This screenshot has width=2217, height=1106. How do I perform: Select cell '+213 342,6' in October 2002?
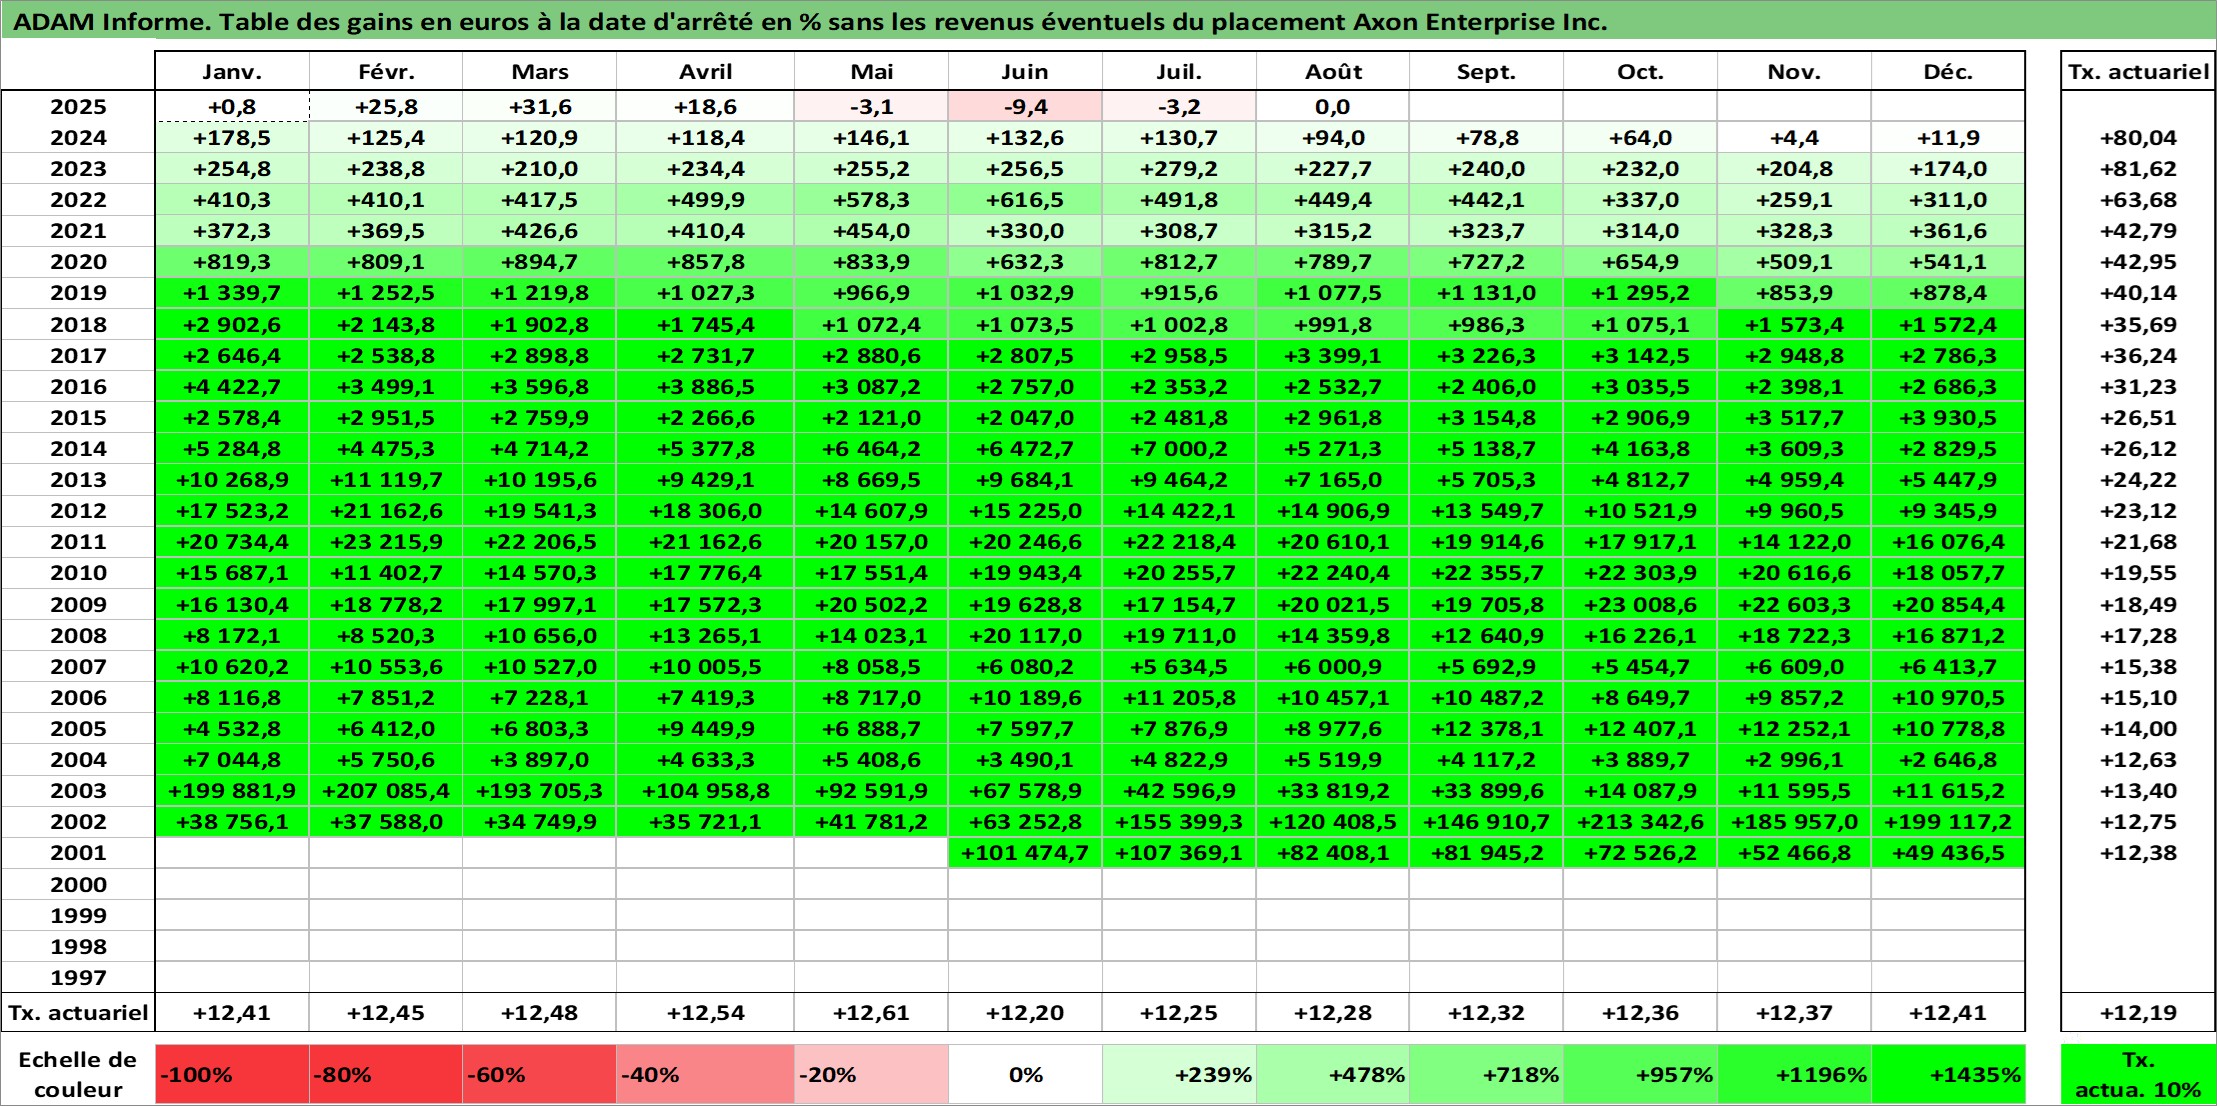(1640, 822)
